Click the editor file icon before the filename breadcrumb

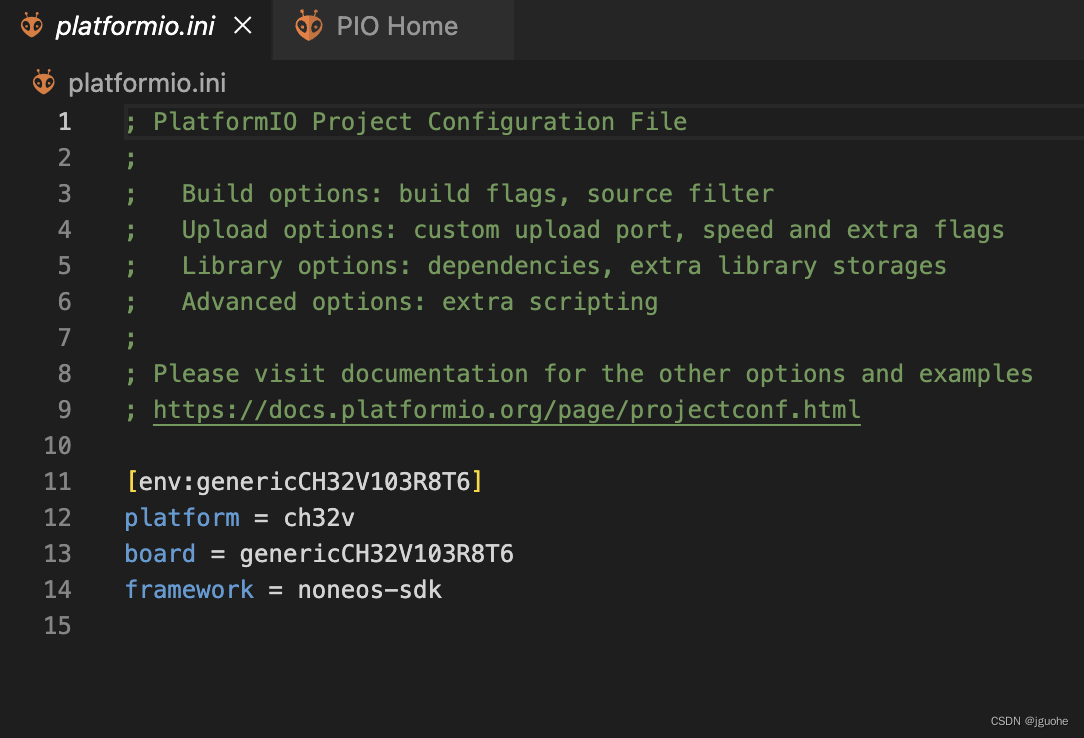pyautogui.click(x=43, y=82)
